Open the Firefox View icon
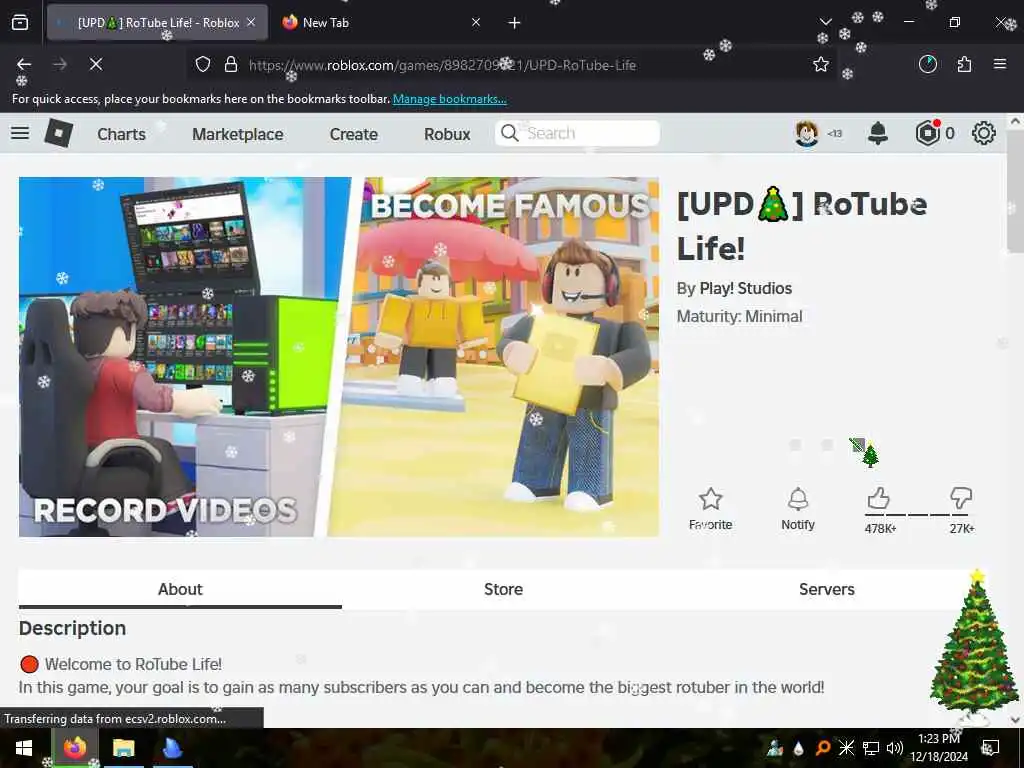 (20, 23)
